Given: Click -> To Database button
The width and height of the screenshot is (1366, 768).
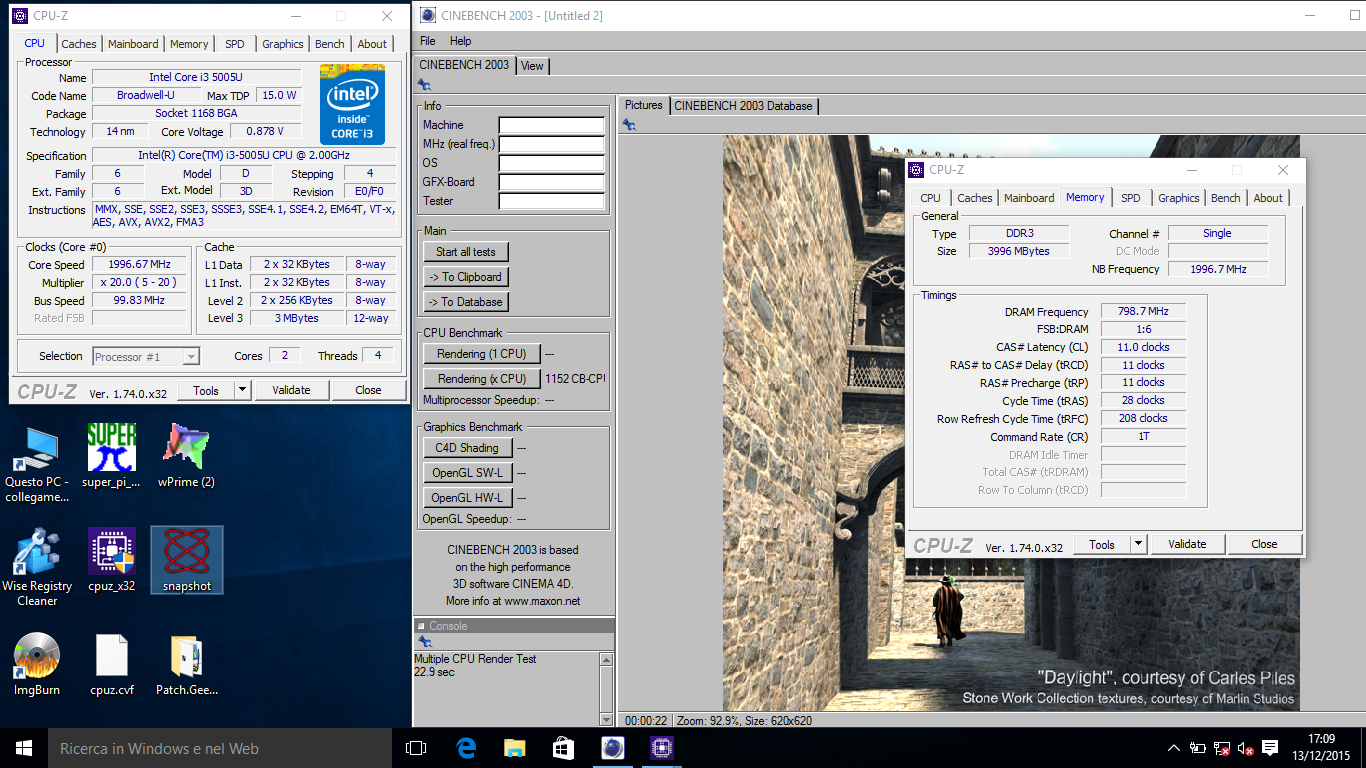Looking at the screenshot, I should (465, 302).
